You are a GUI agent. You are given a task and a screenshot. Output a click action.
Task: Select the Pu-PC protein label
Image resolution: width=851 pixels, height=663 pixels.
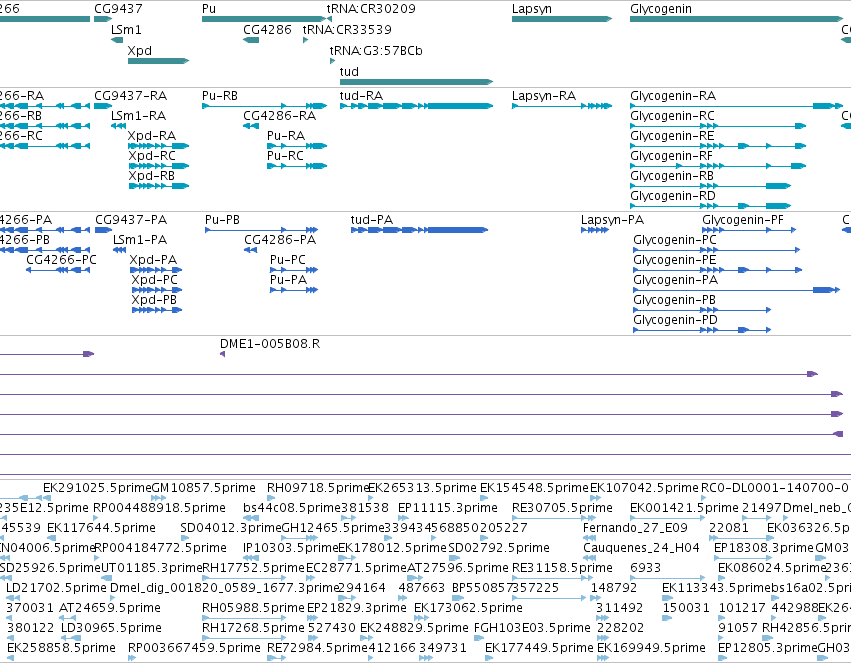(x=288, y=260)
